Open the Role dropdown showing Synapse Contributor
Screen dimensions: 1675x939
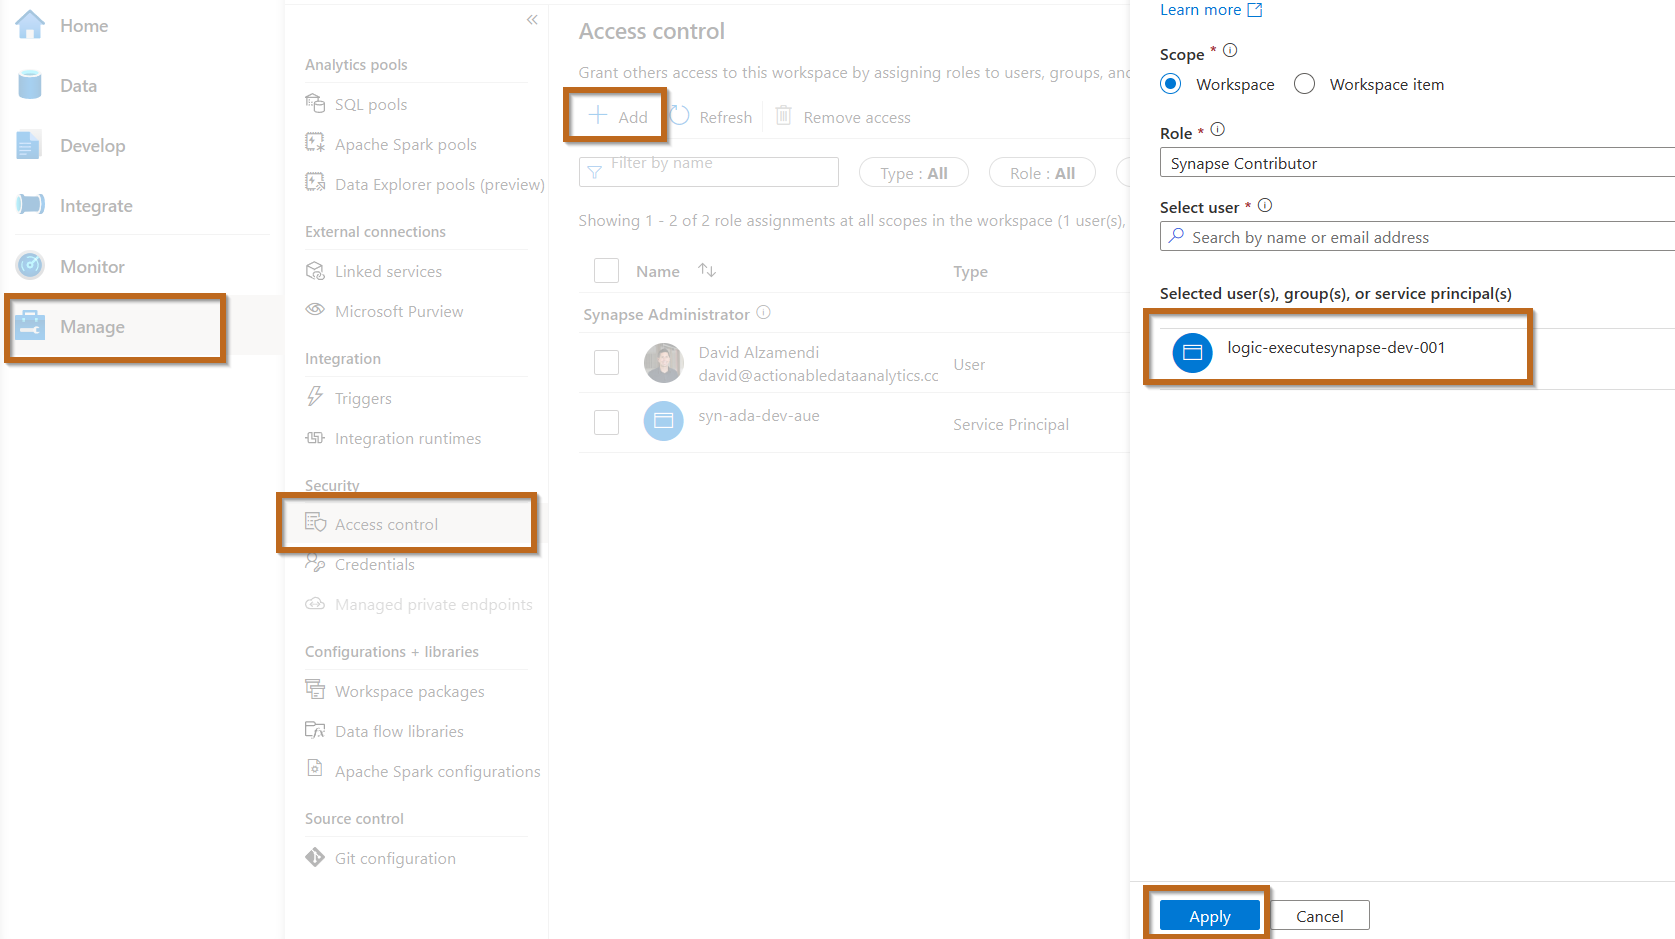coord(1417,163)
